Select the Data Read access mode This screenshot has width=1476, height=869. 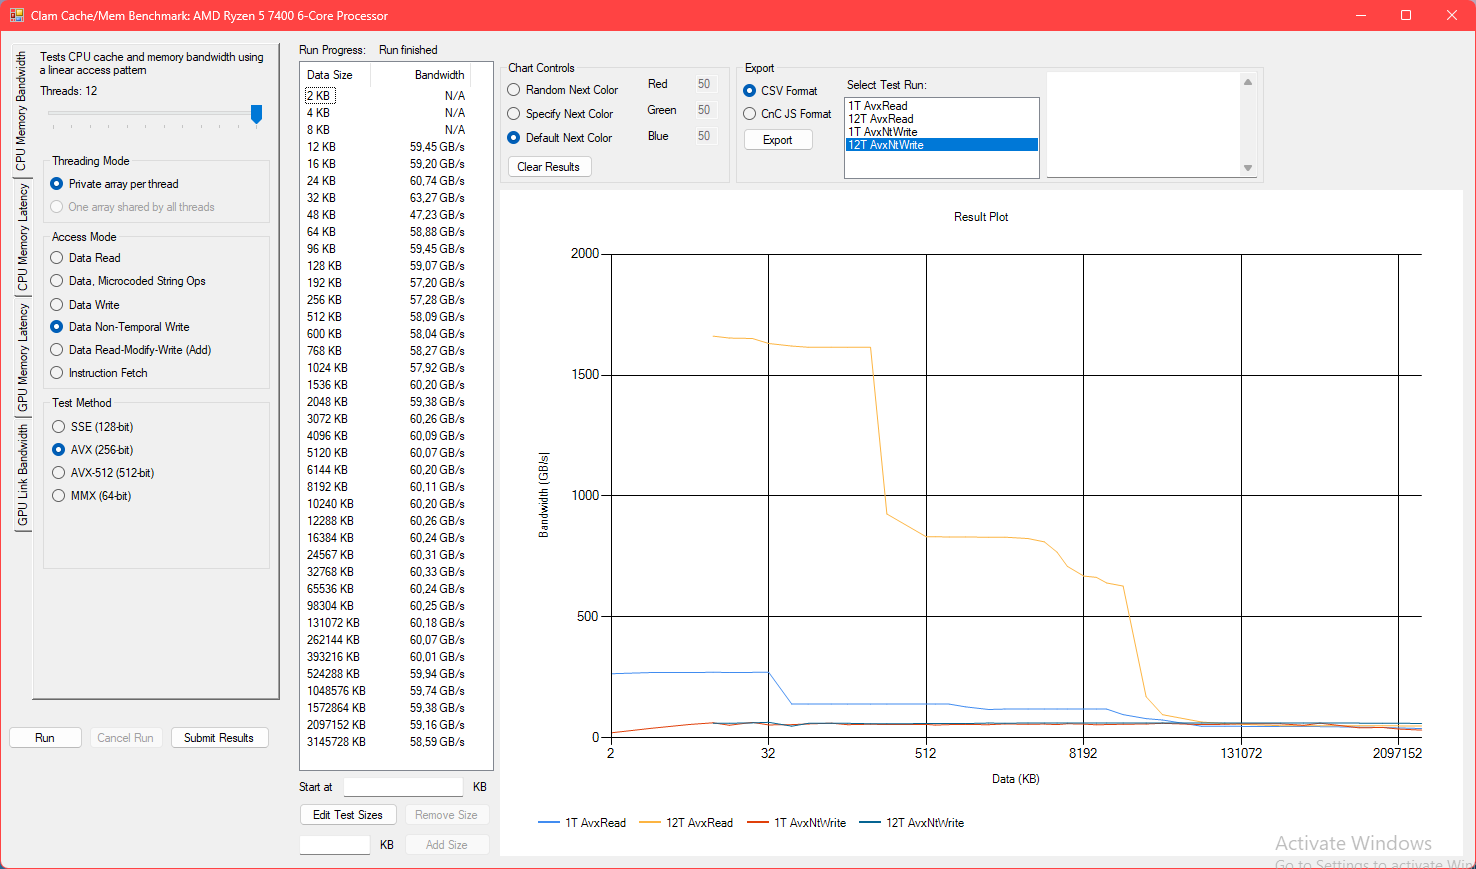[57, 258]
